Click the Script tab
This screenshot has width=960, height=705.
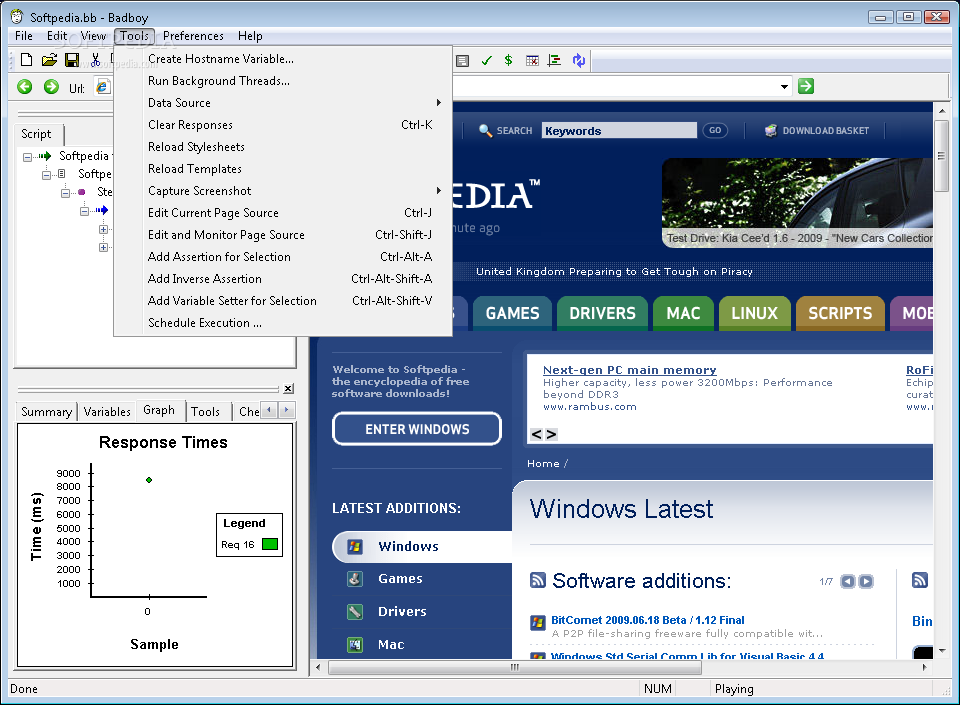click(x=37, y=134)
